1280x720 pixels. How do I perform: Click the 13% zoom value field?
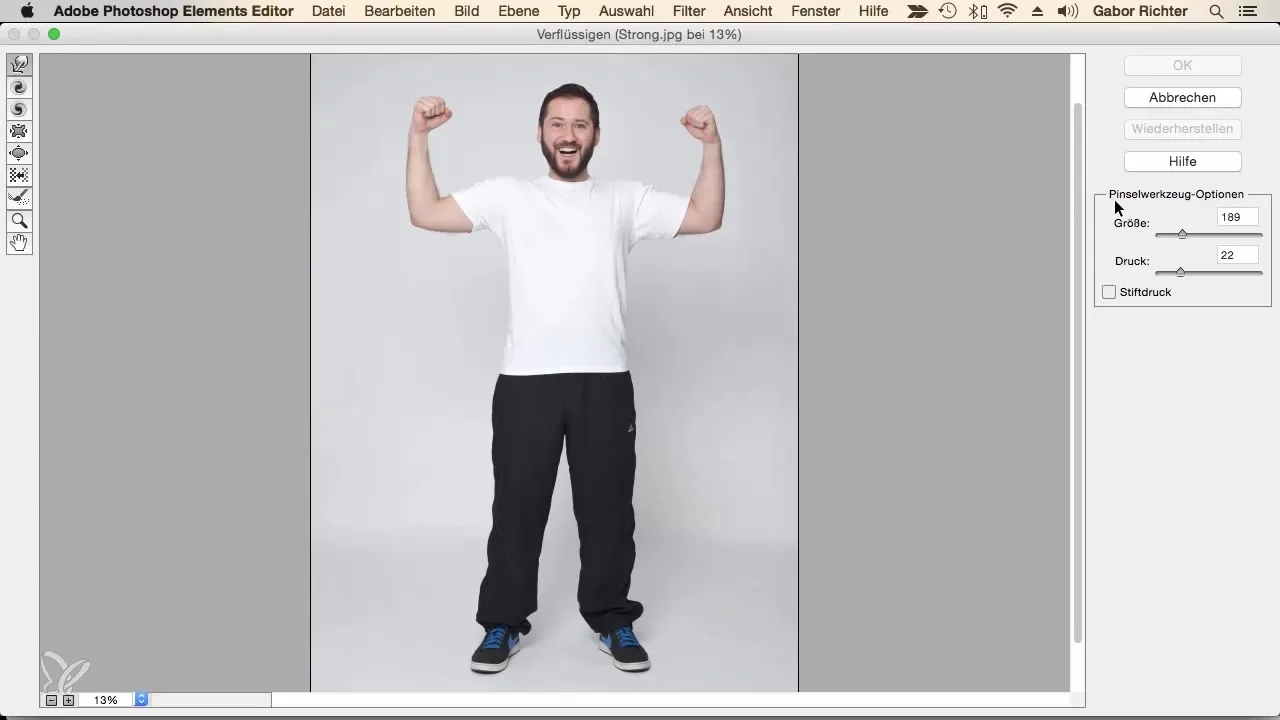[105, 700]
